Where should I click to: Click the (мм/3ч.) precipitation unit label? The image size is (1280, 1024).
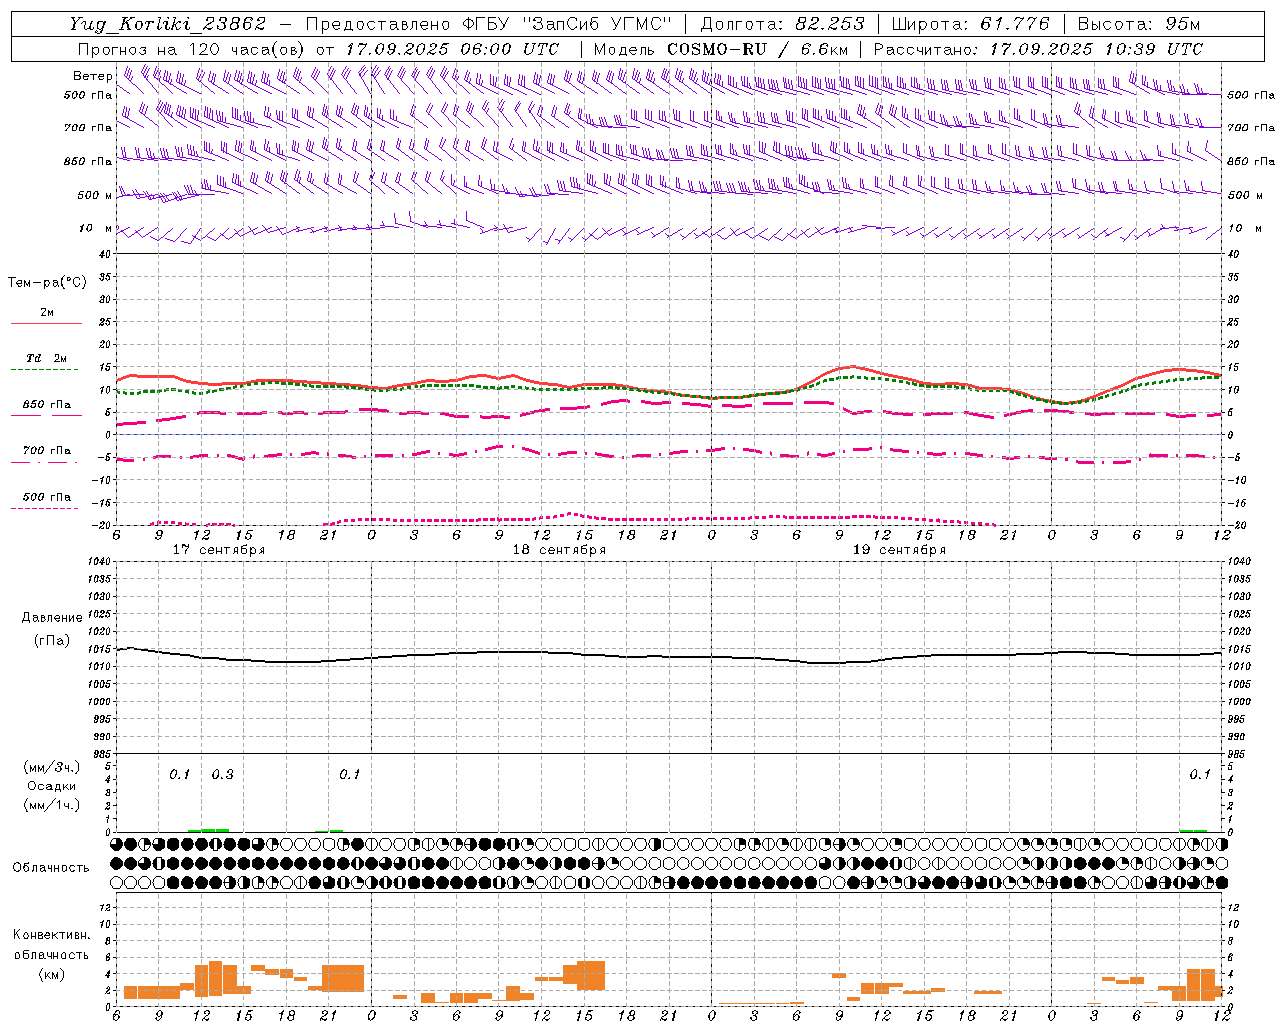(52, 767)
